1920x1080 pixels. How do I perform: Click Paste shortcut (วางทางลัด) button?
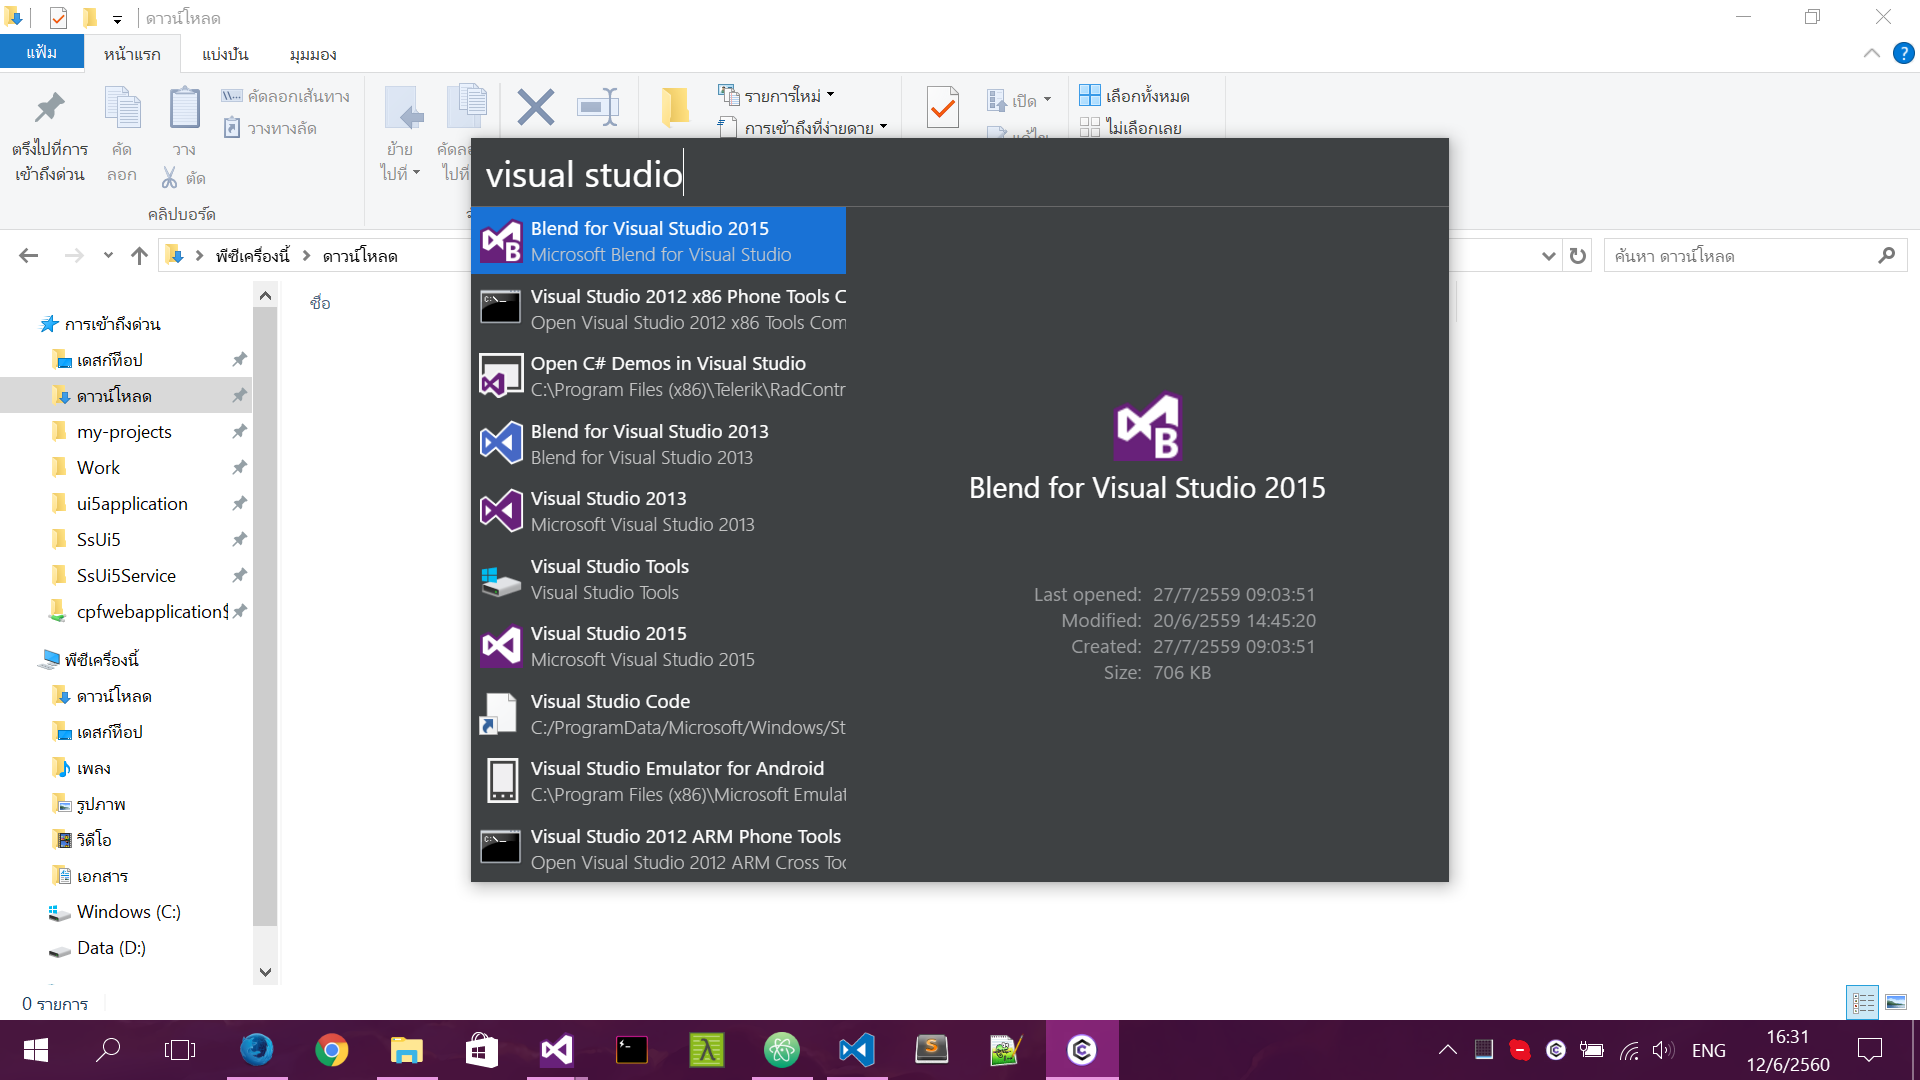(270, 128)
